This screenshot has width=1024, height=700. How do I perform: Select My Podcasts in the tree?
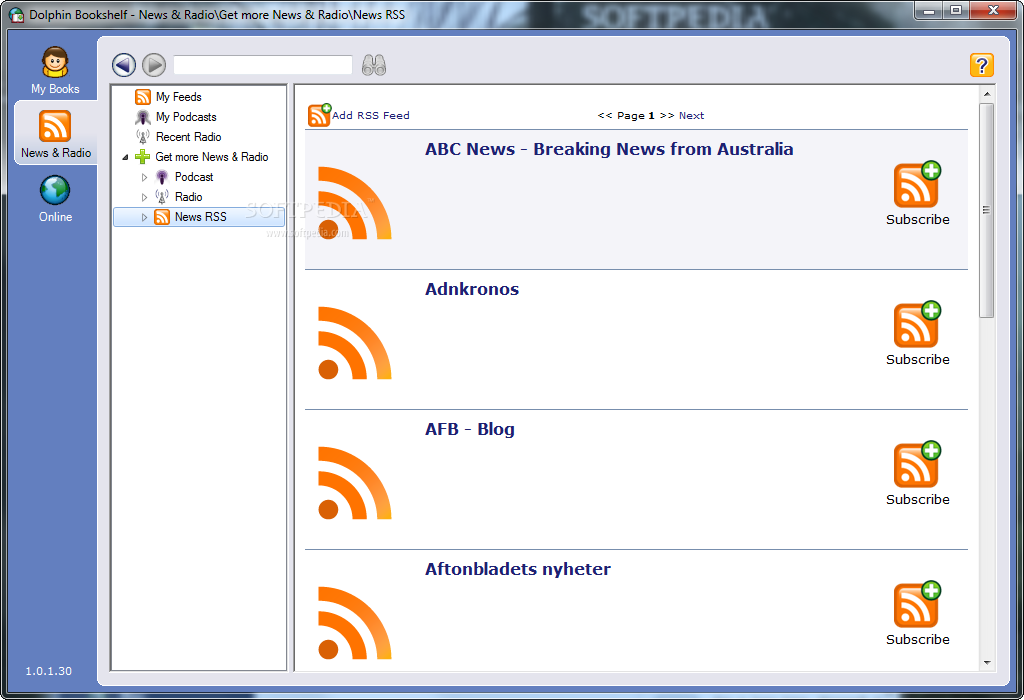(186, 117)
